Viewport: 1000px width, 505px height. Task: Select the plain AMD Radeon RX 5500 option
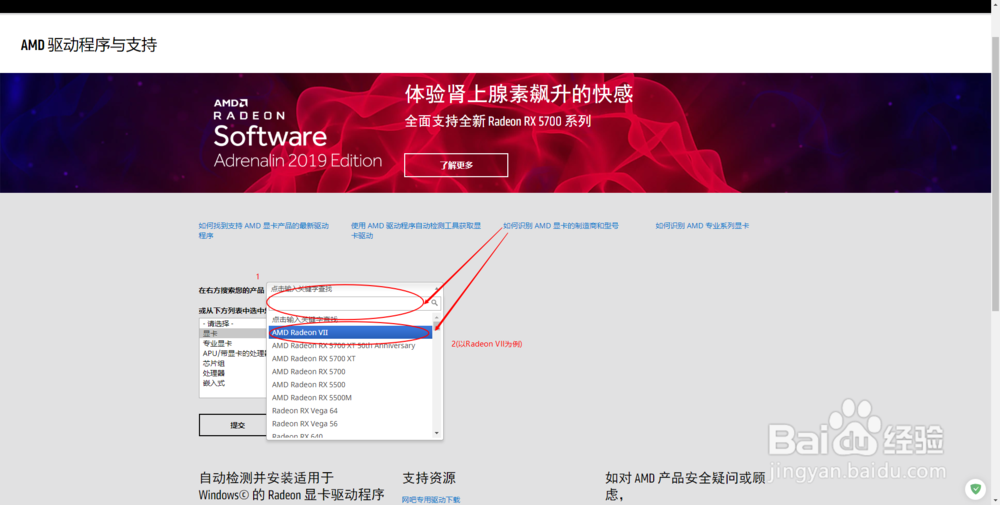click(x=350, y=384)
